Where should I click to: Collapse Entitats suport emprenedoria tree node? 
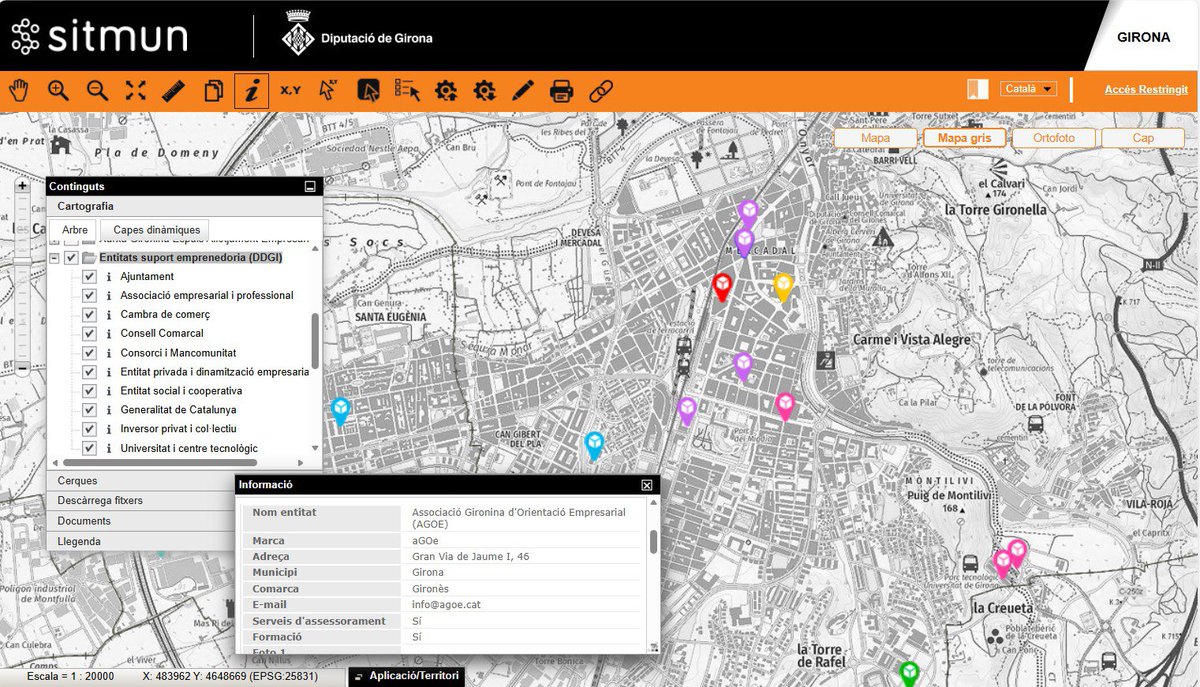coord(54,258)
